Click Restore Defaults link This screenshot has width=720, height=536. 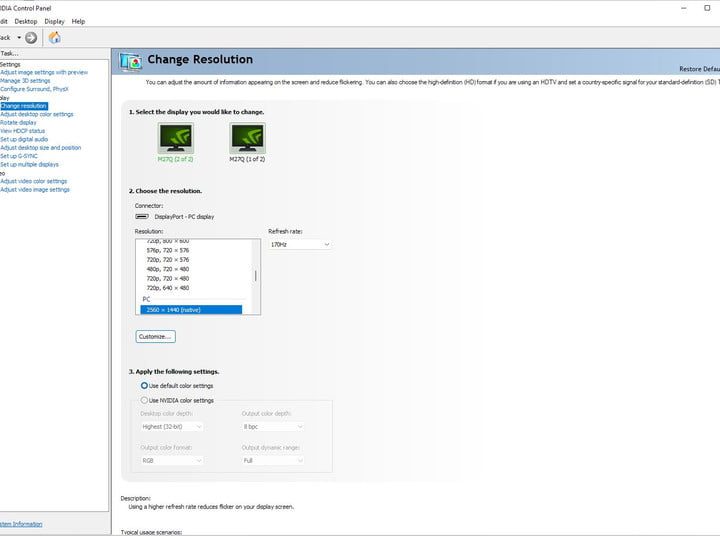pos(699,69)
